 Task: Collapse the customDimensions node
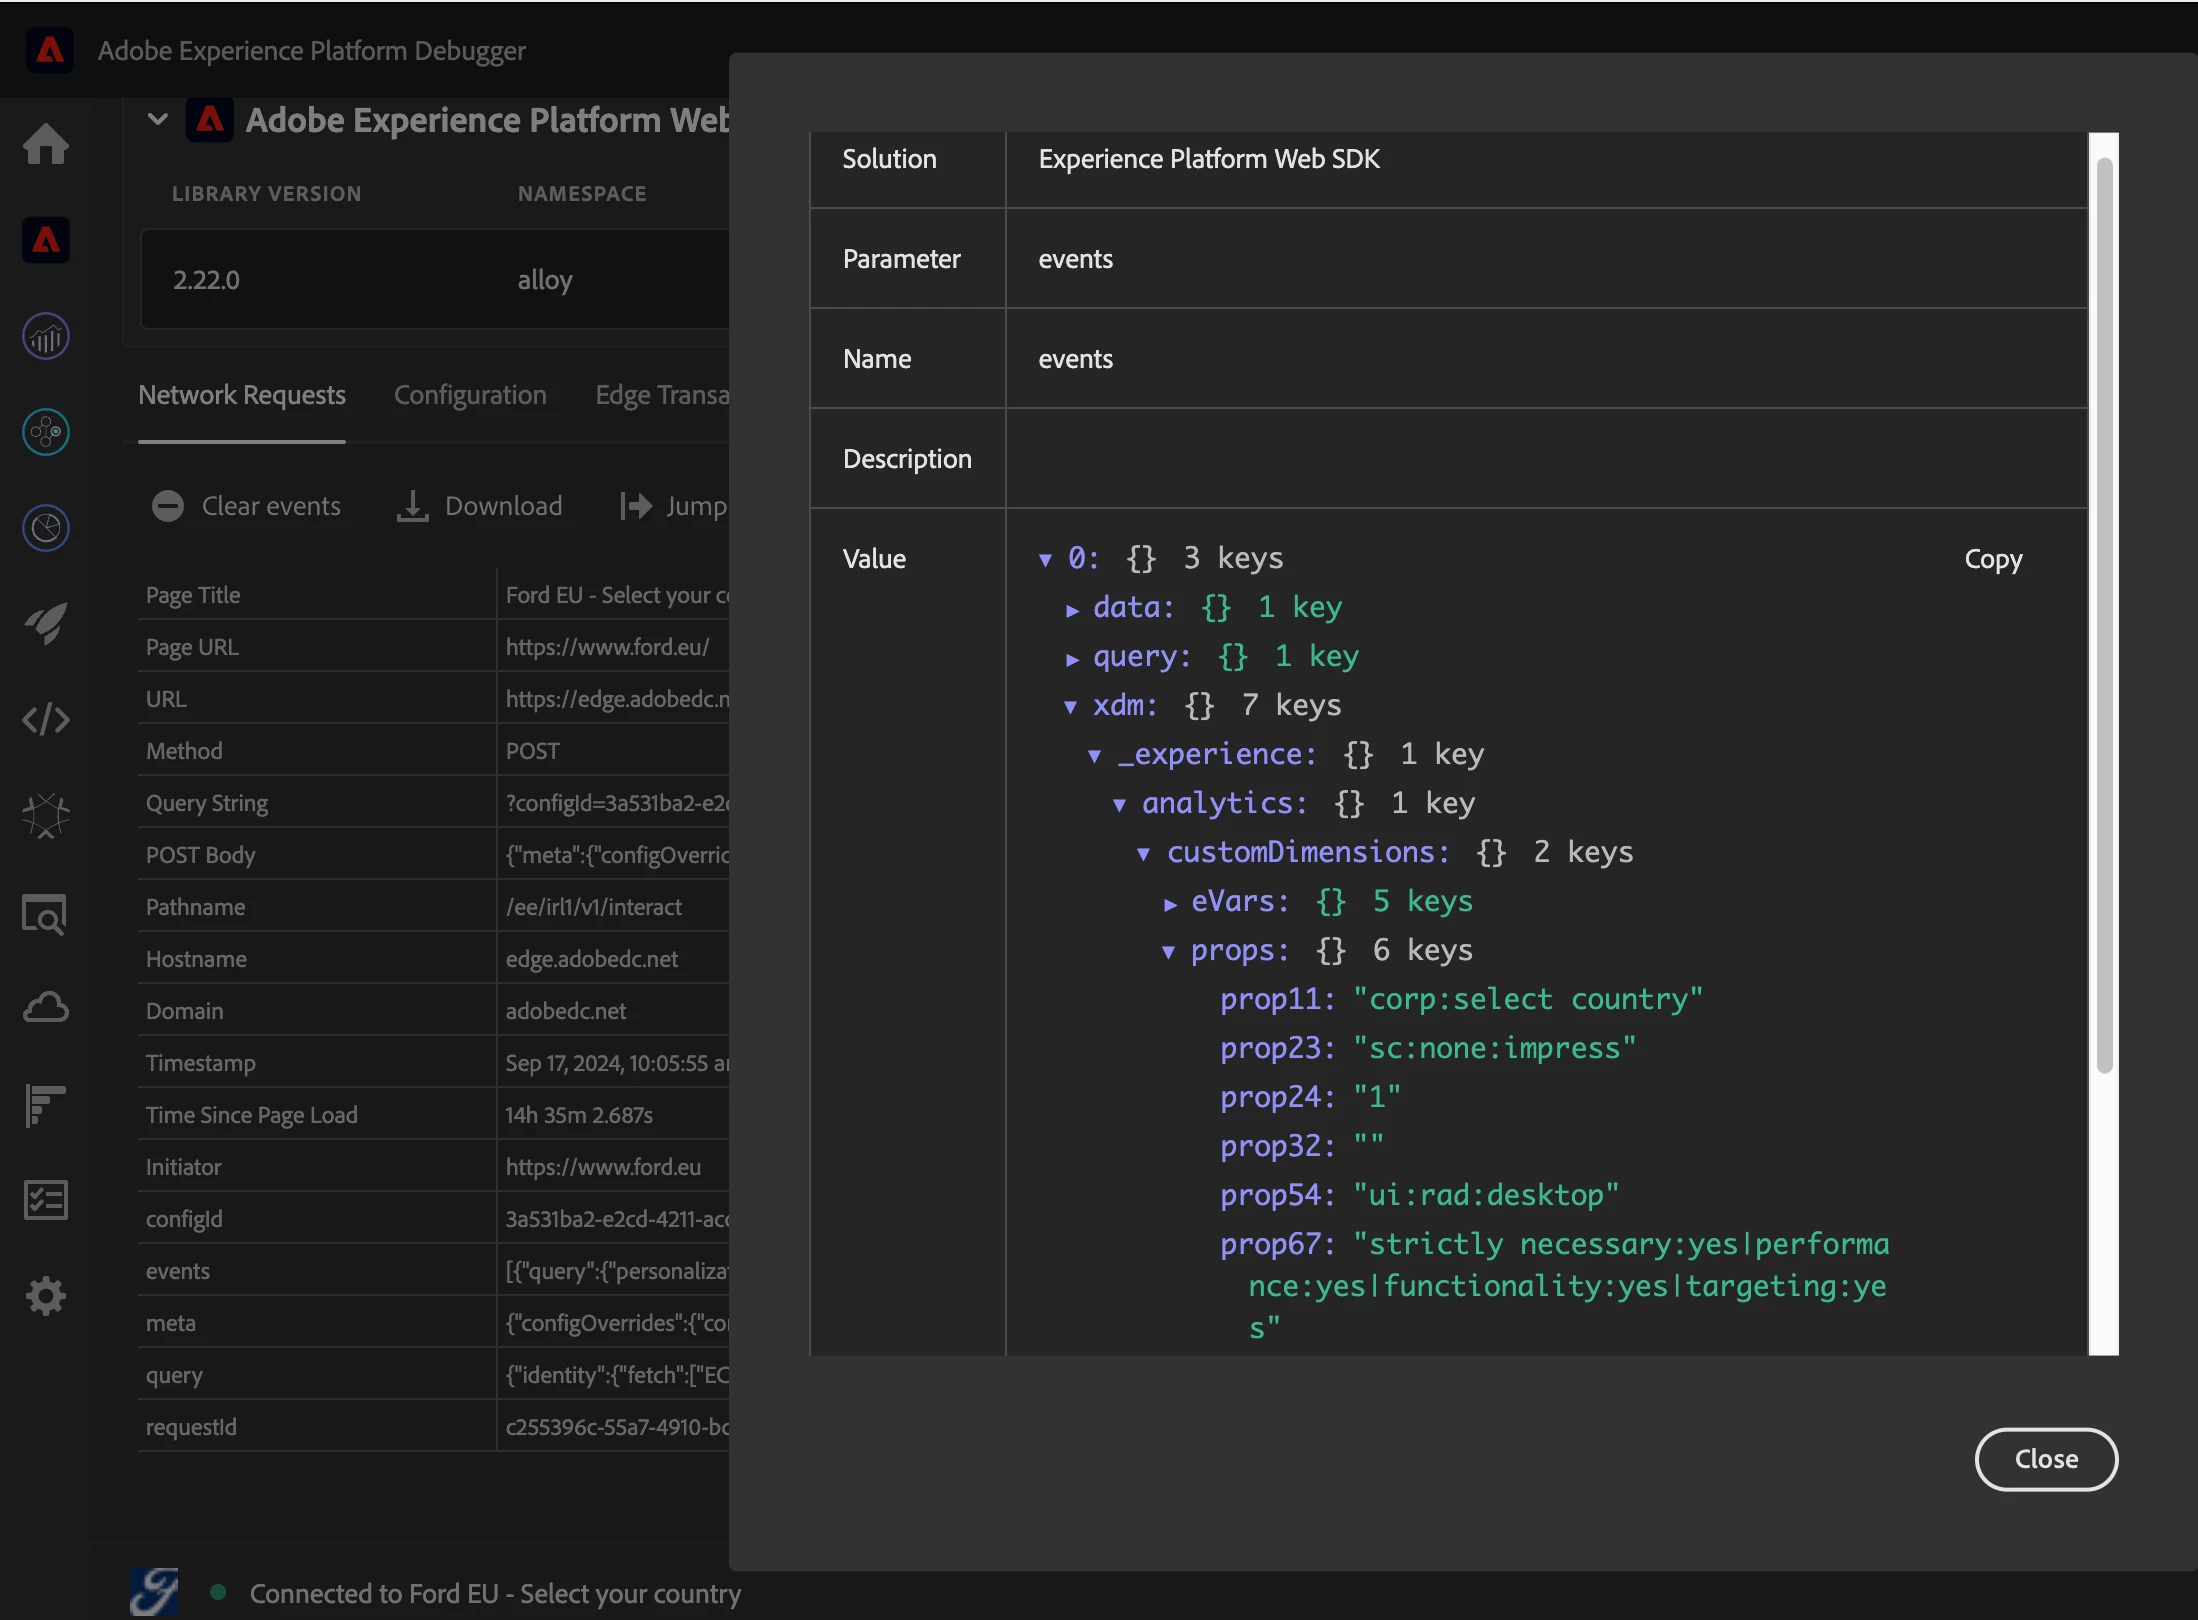(x=1143, y=854)
